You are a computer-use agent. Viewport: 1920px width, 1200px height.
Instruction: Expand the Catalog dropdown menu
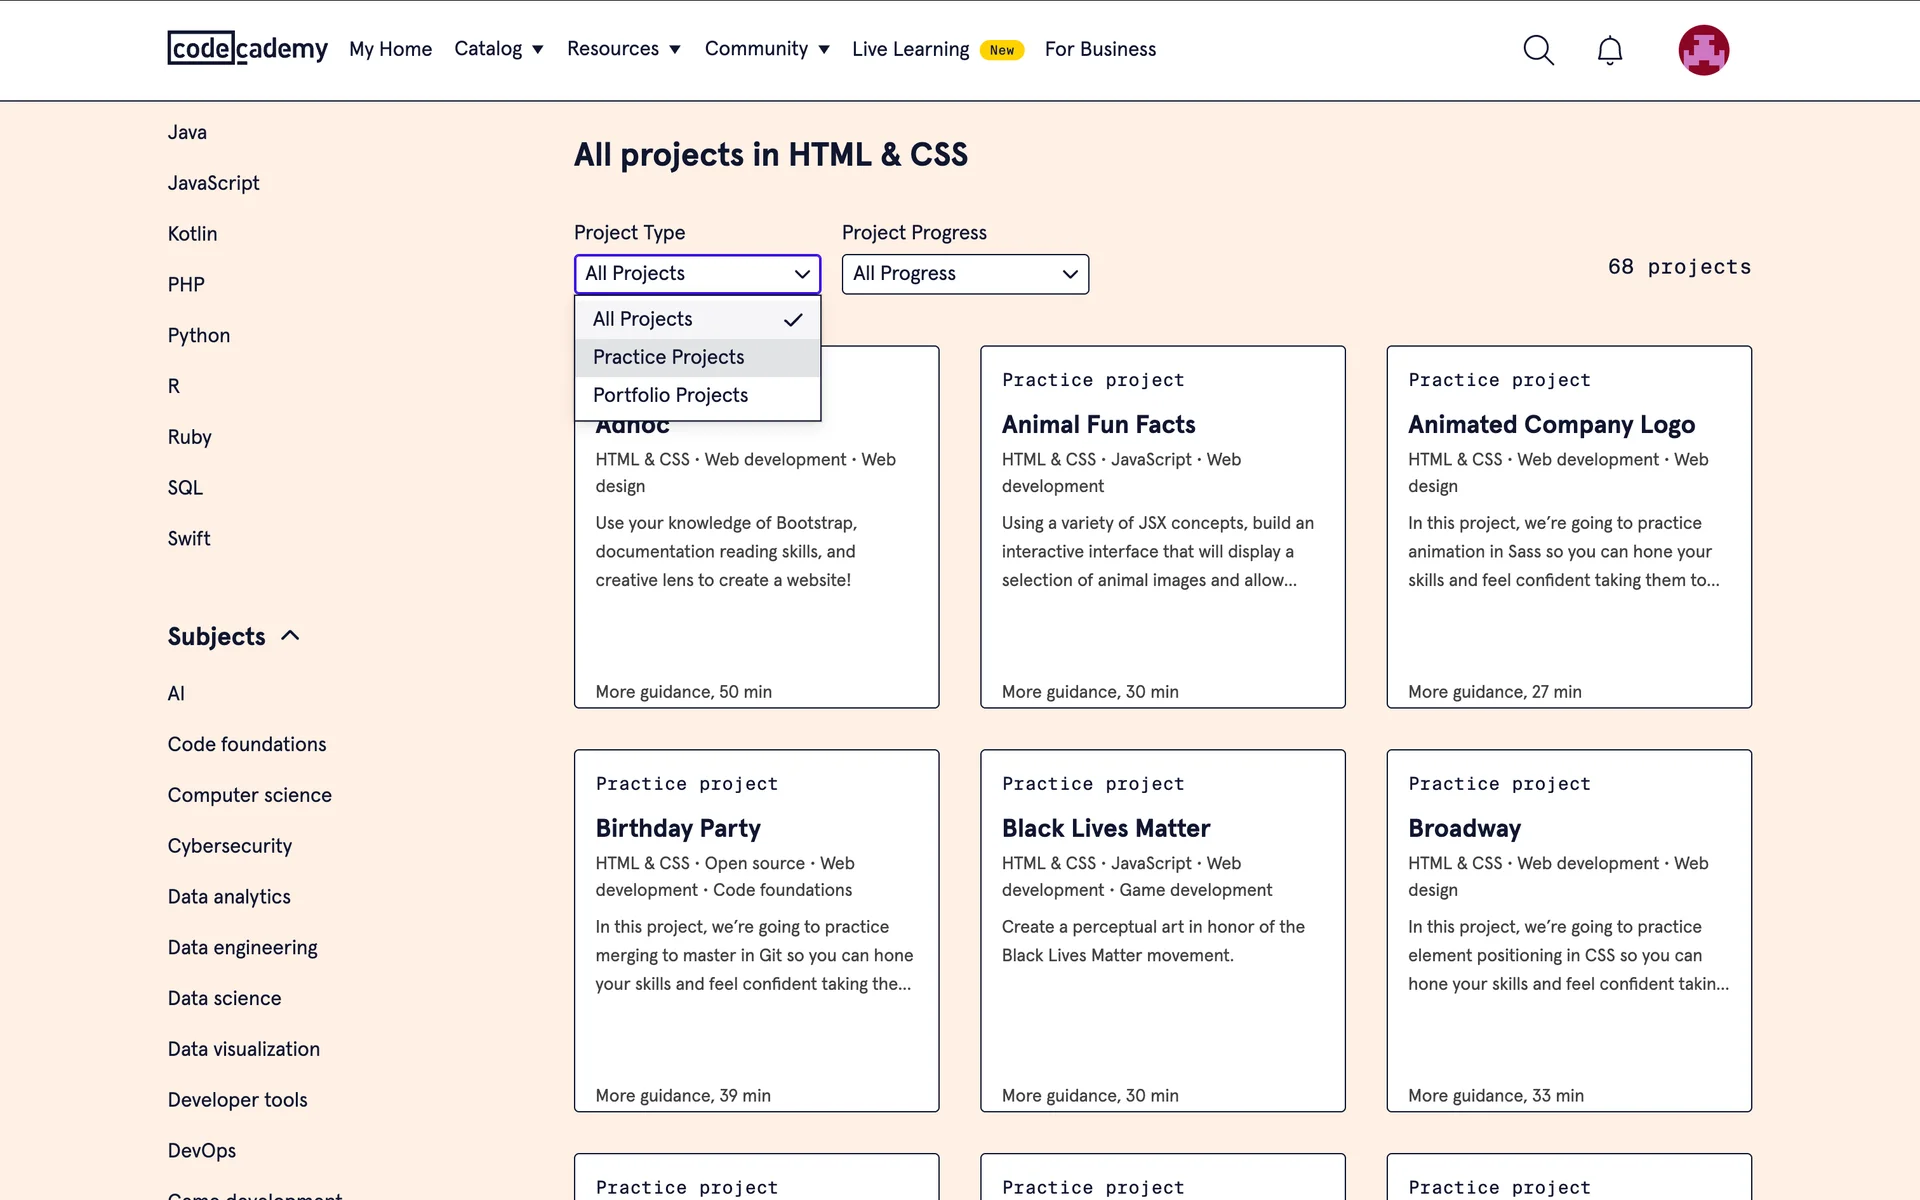pos(498,49)
